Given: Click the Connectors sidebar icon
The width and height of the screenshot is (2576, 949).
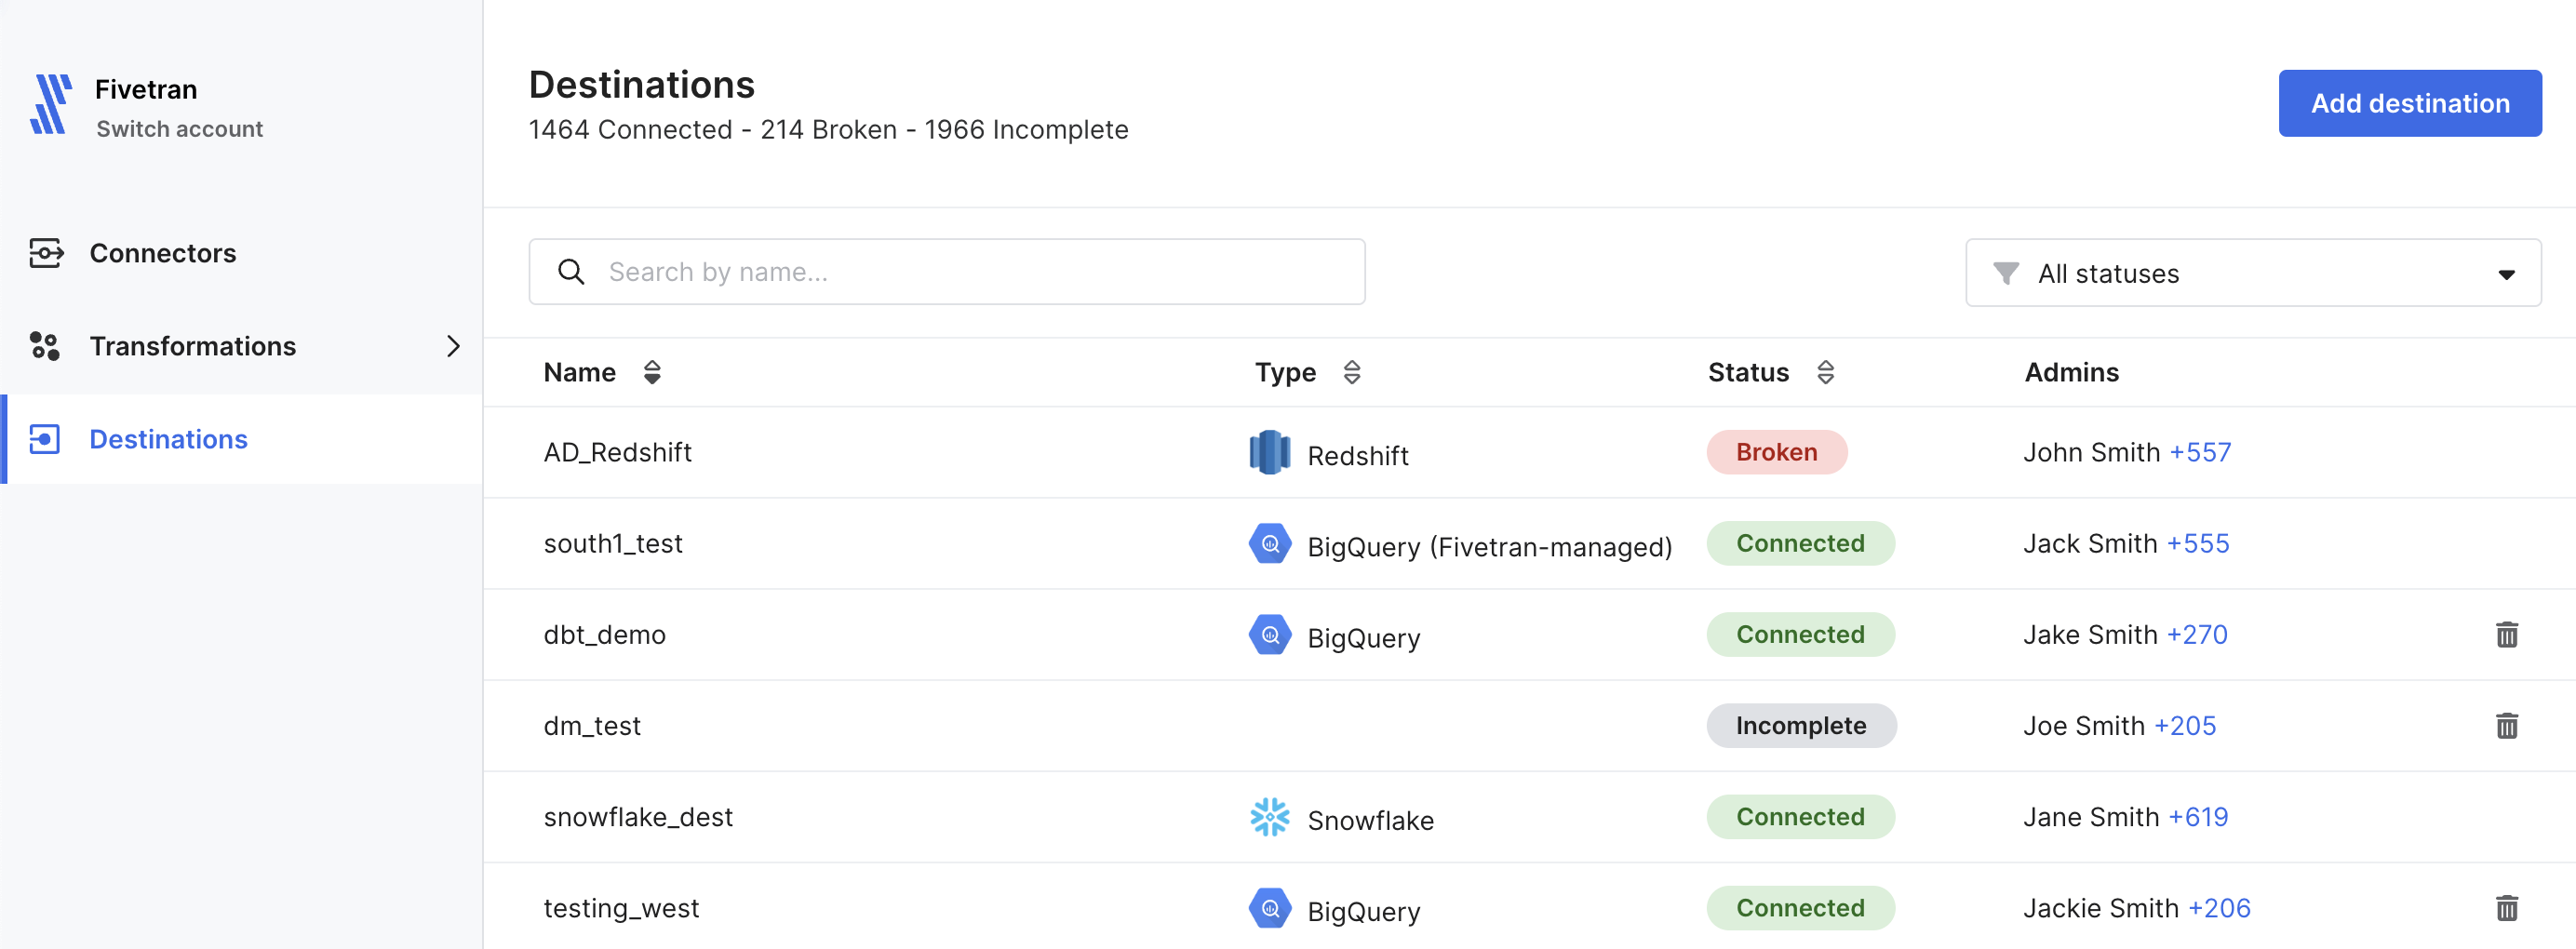Looking at the screenshot, I should [x=45, y=253].
